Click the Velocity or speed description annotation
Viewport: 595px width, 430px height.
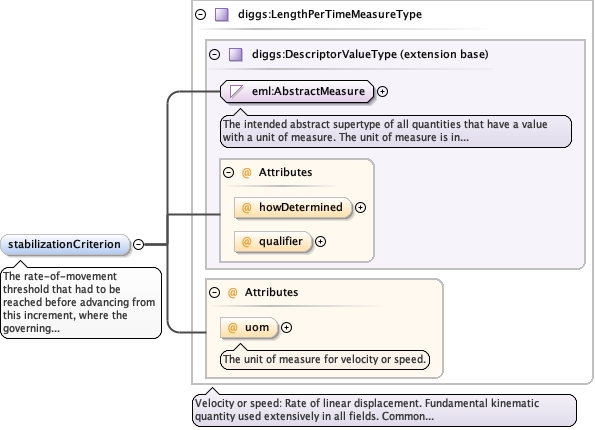tap(384, 410)
